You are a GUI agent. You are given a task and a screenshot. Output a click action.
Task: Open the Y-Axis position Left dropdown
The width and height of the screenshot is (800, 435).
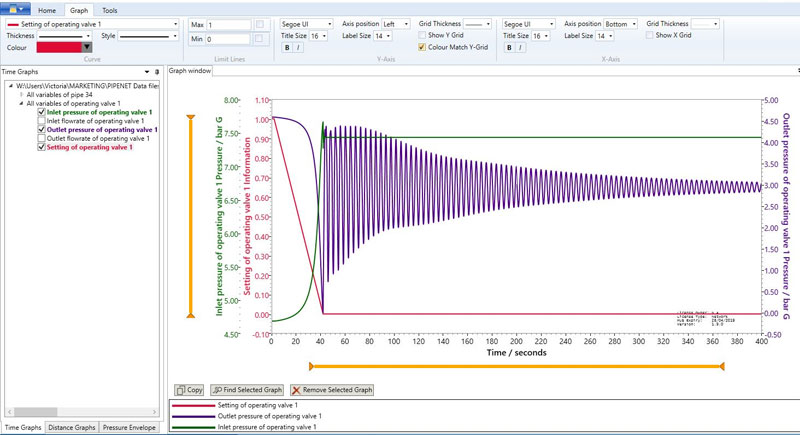point(395,24)
